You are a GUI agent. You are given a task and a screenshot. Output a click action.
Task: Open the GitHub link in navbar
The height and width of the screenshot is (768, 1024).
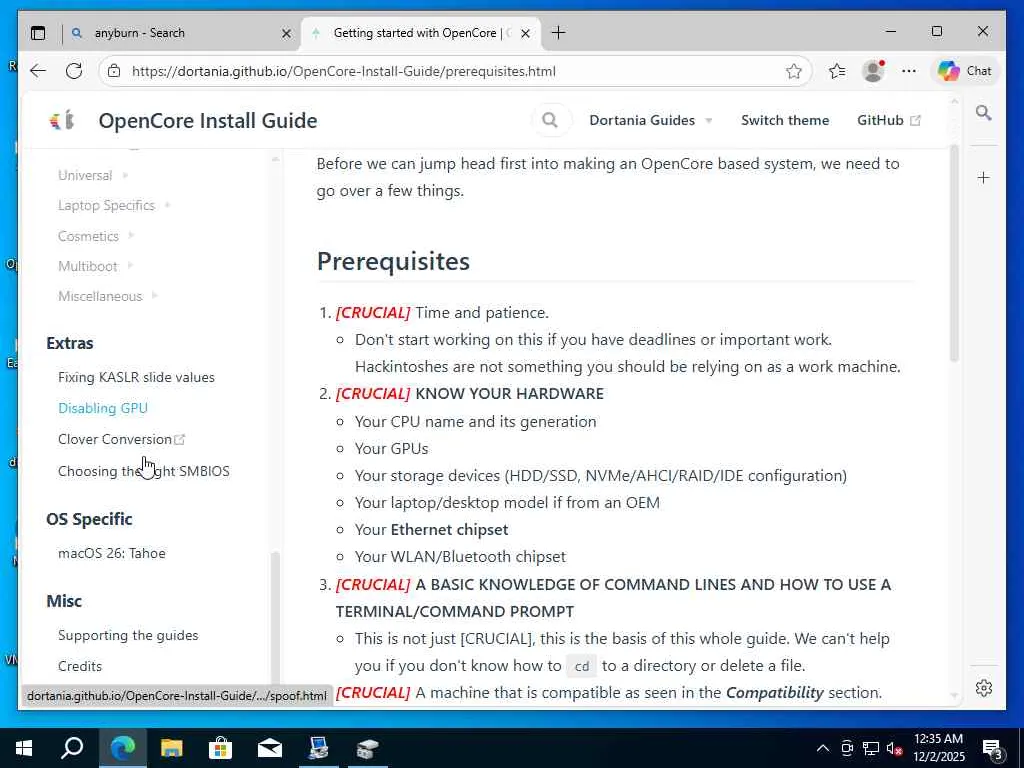[x=889, y=120]
